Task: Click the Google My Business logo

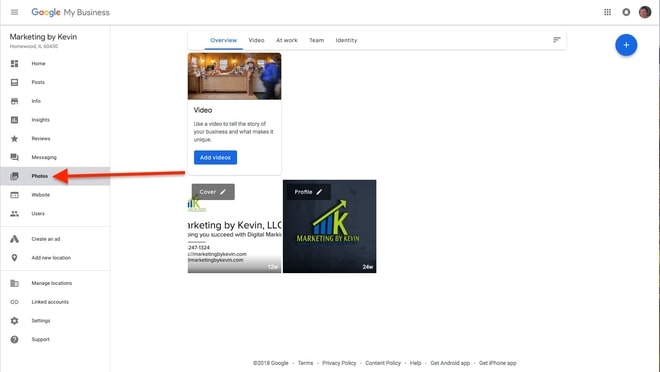Action: [x=70, y=12]
